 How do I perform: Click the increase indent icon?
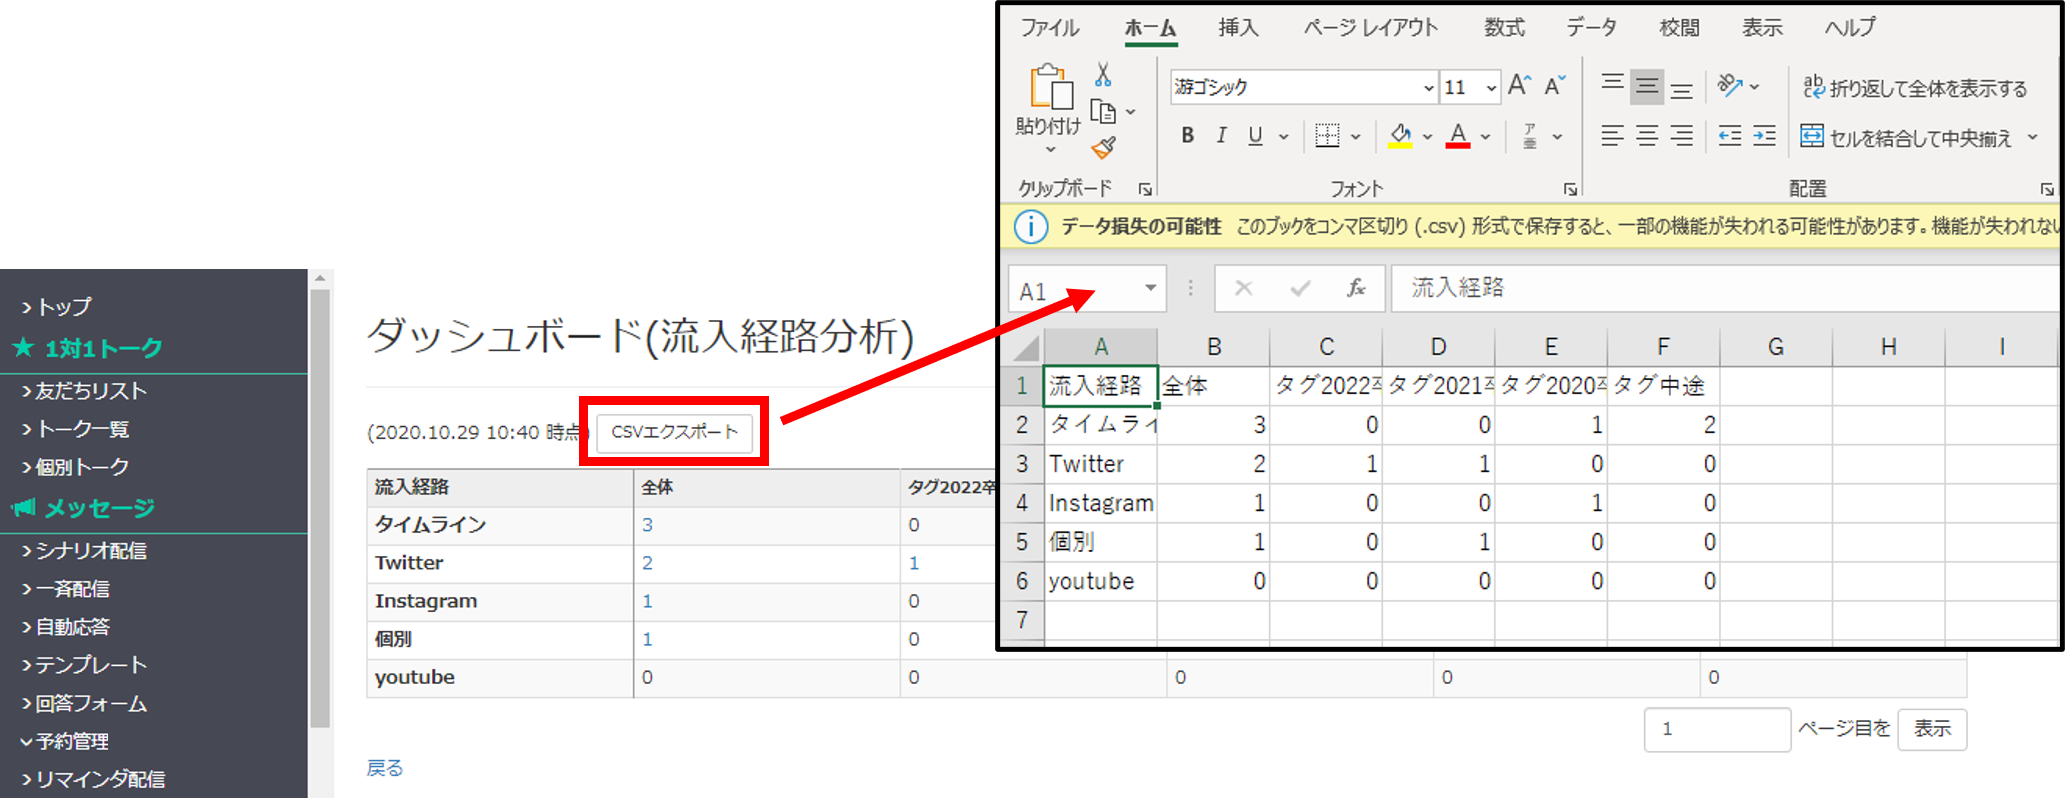coord(1765,136)
